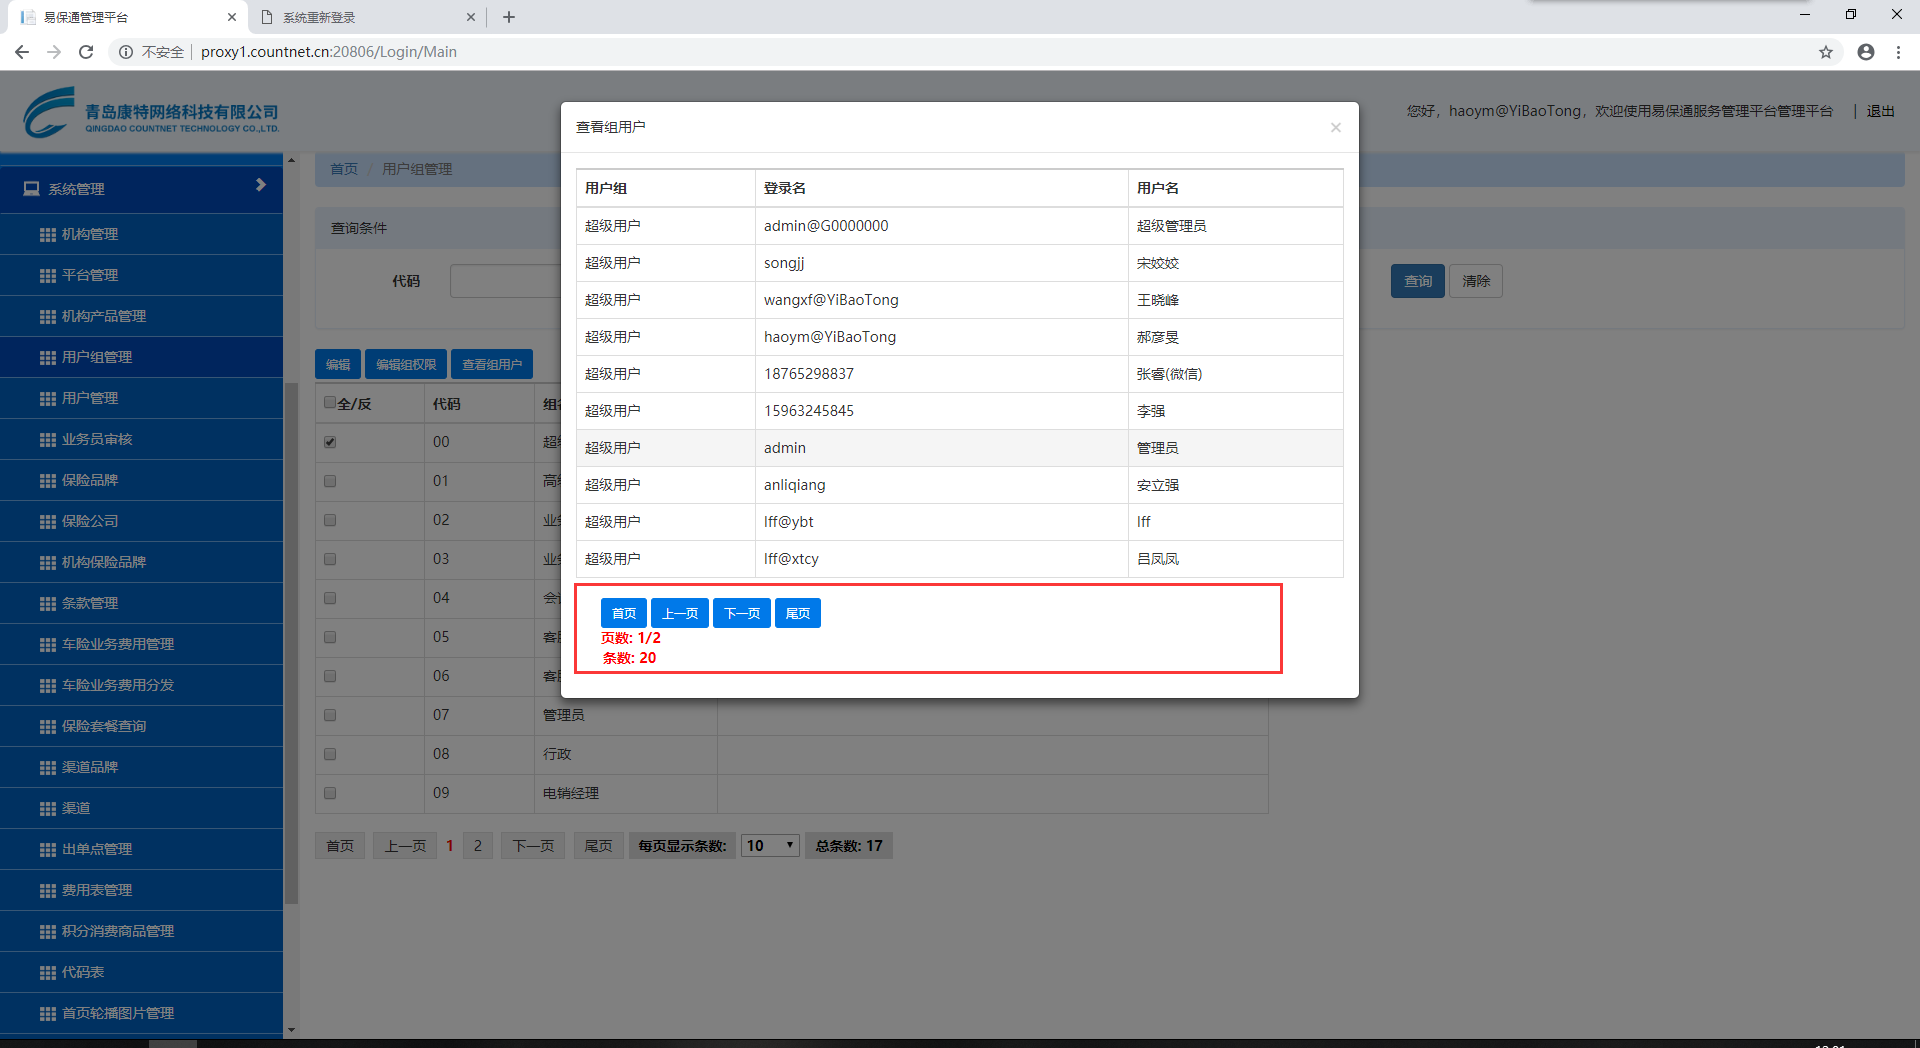Viewport: 1920px width, 1048px height.
Task: Uncheck the checkbox for code 00
Action: [x=330, y=442]
